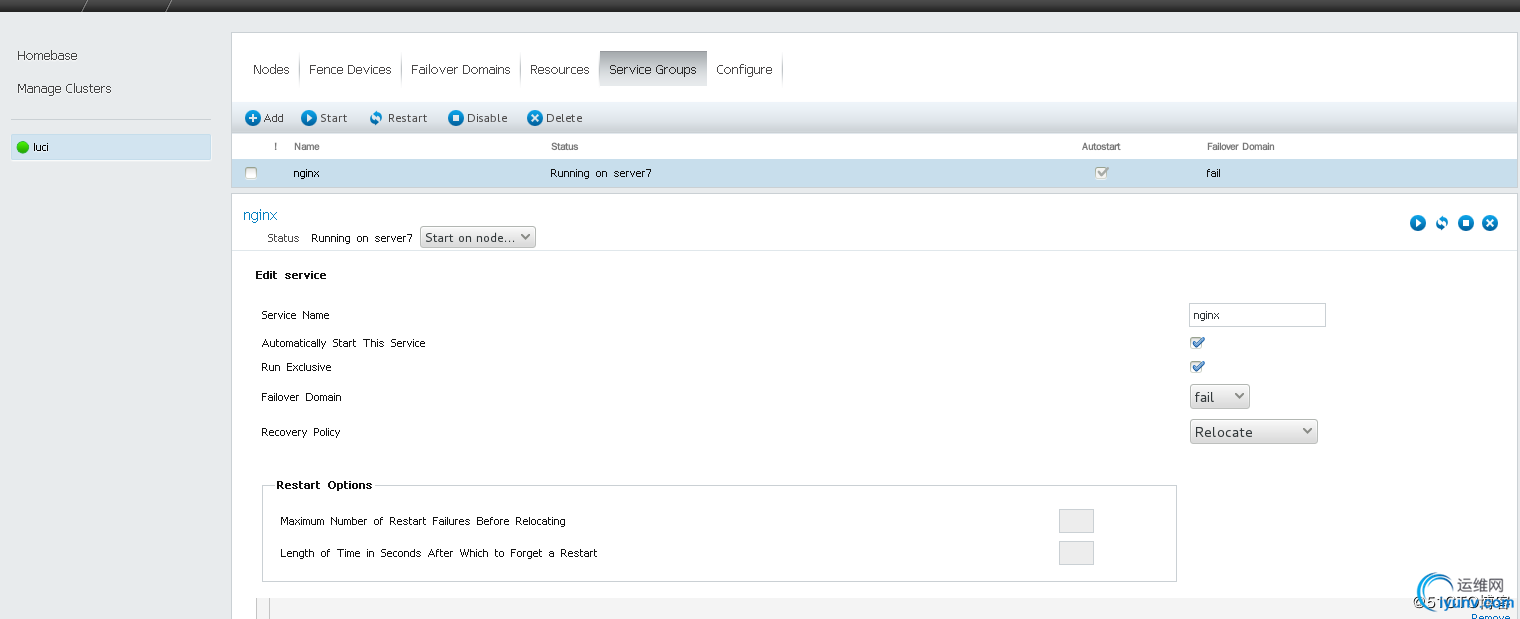Click the Maximum Number of Restart Failures field
This screenshot has height=619, width=1520.
(1076, 521)
